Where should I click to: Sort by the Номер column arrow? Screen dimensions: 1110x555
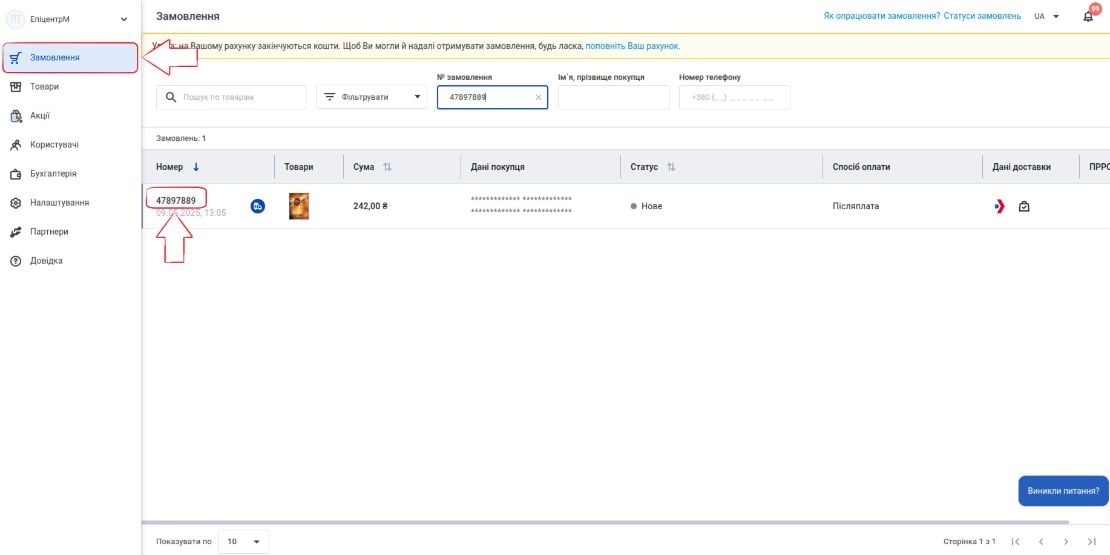click(x=196, y=167)
